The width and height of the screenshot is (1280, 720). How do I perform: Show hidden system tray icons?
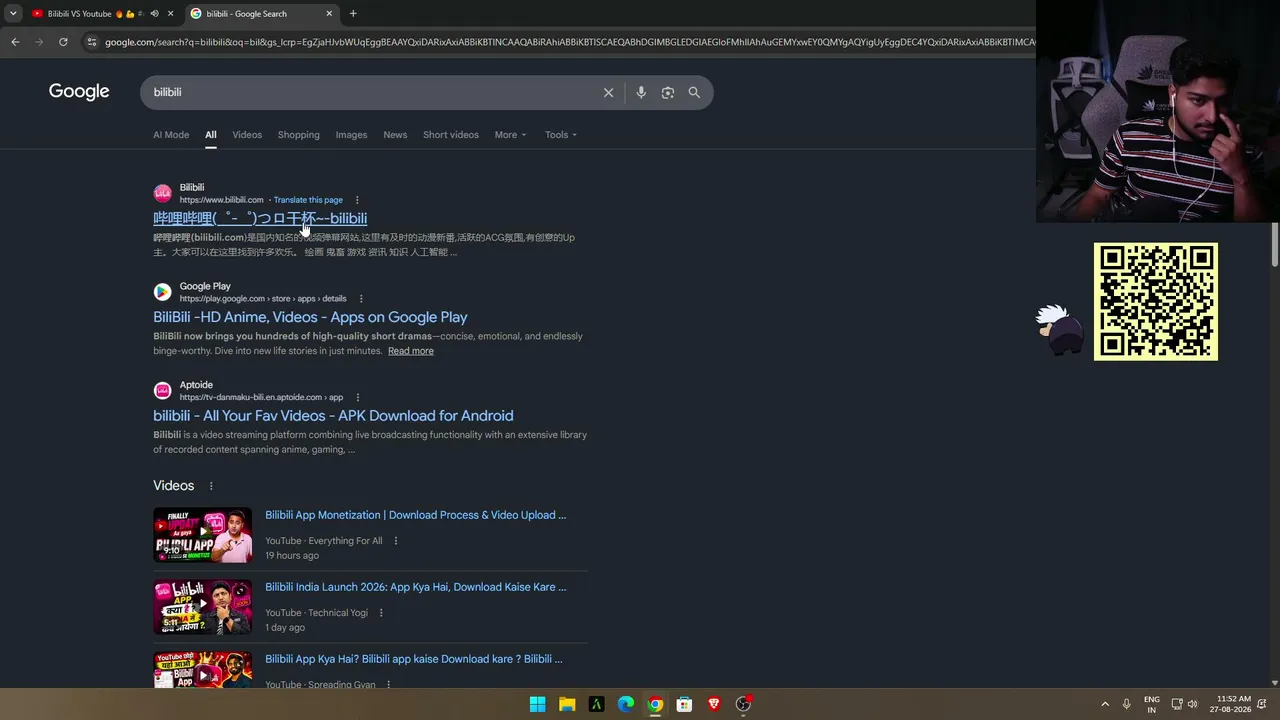coord(1105,704)
